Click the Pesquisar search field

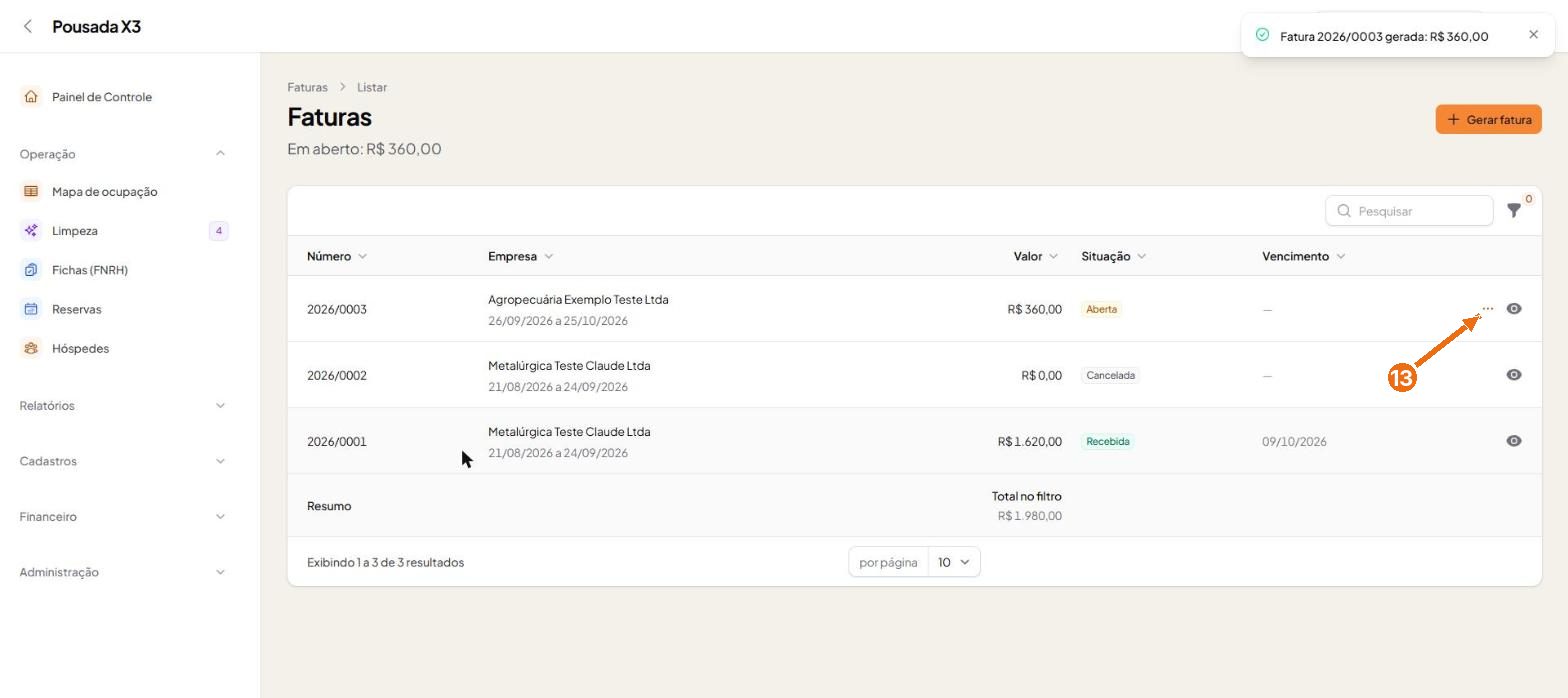click(x=1409, y=211)
